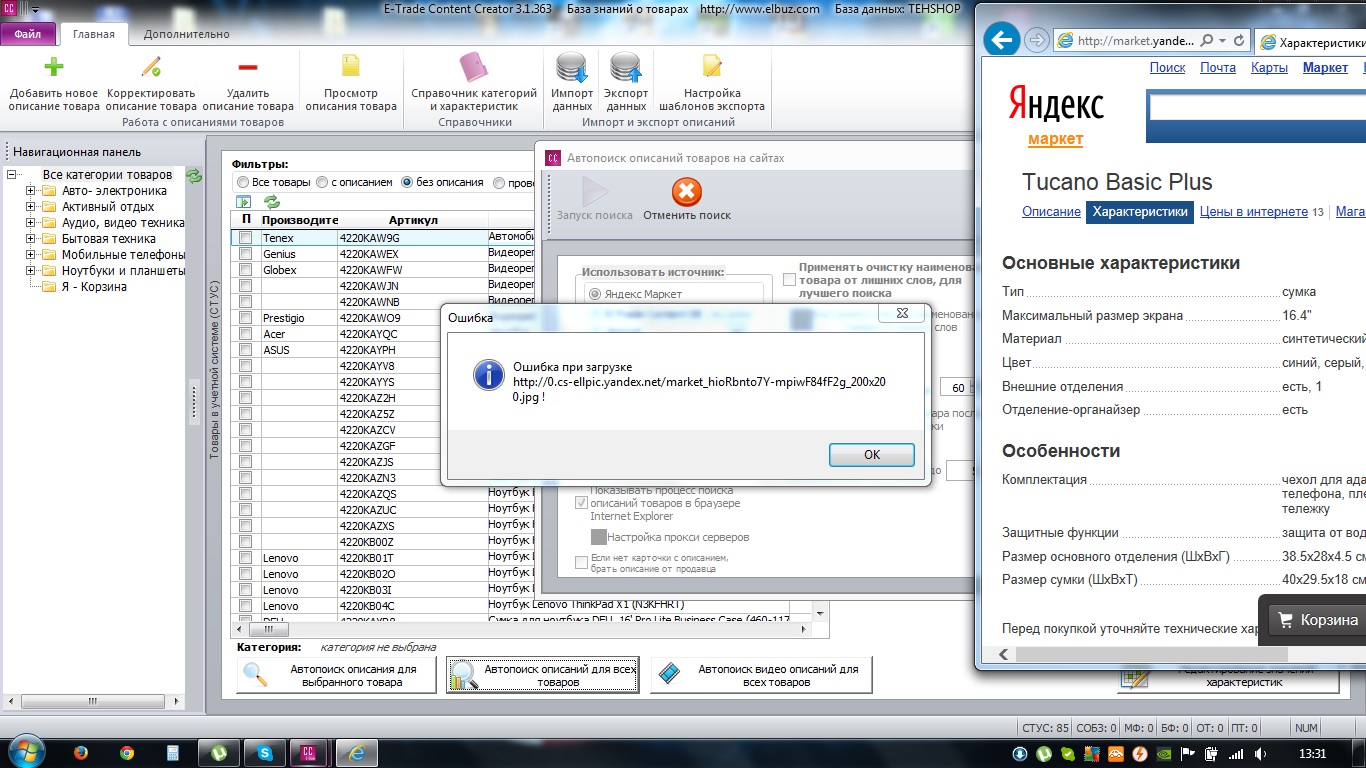
Task: Click 'Автопоиск описаний для всех товаров' button
Action: 543,675
